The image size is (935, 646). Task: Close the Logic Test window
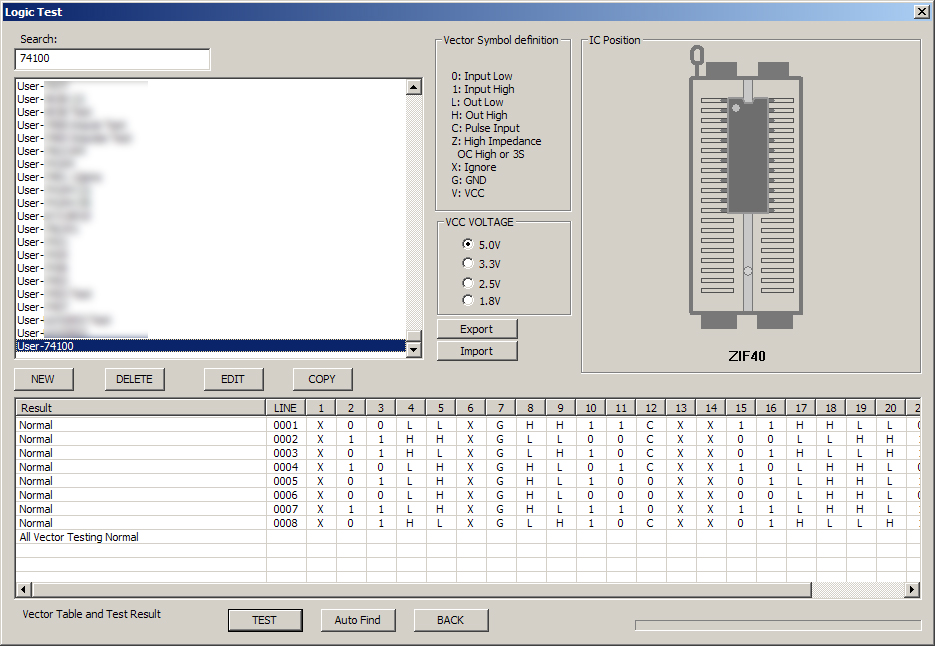click(x=923, y=11)
